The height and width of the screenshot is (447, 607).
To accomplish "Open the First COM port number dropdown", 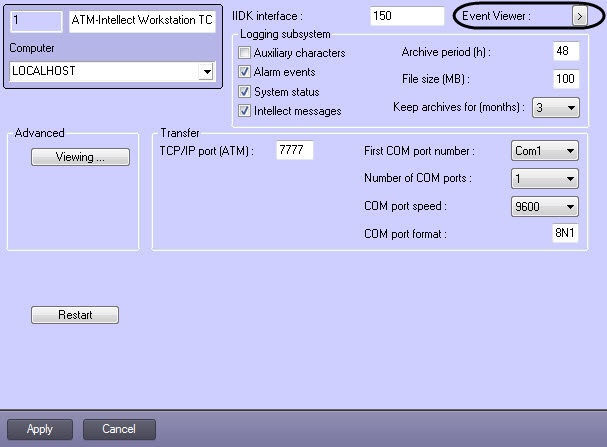I will [545, 151].
